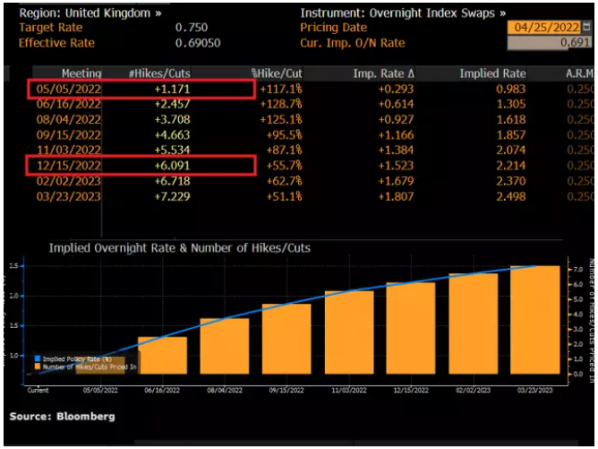Click the 2.498 implied rate value

click(x=511, y=196)
